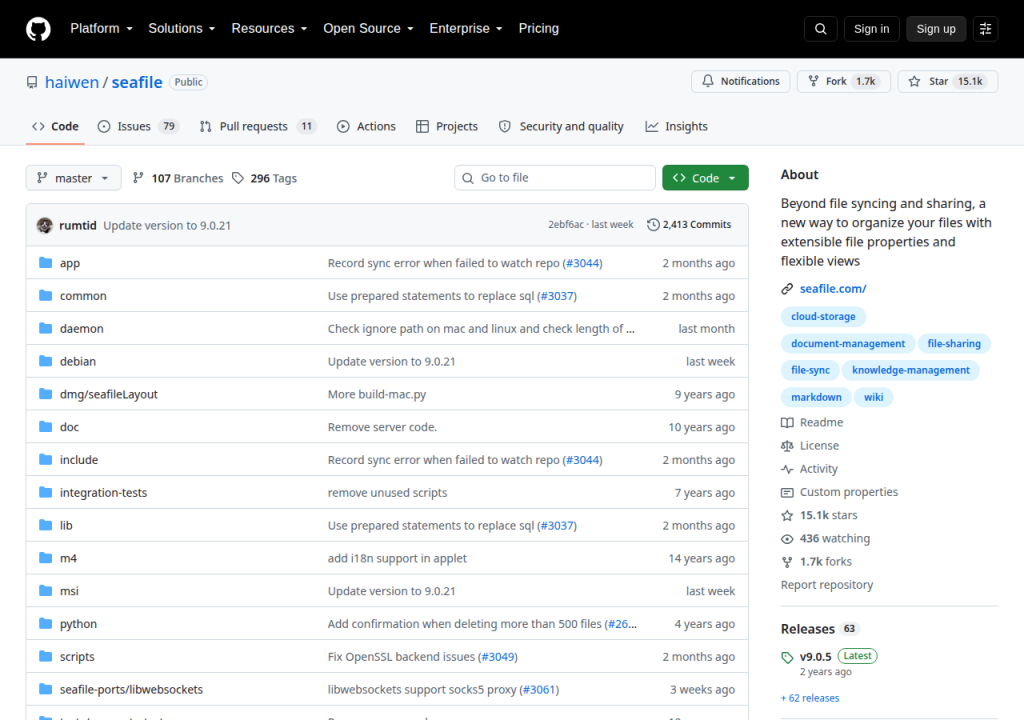Image resolution: width=1024 pixels, height=720 pixels.
Task: Click rumtid's avatar image
Action: tap(45, 225)
